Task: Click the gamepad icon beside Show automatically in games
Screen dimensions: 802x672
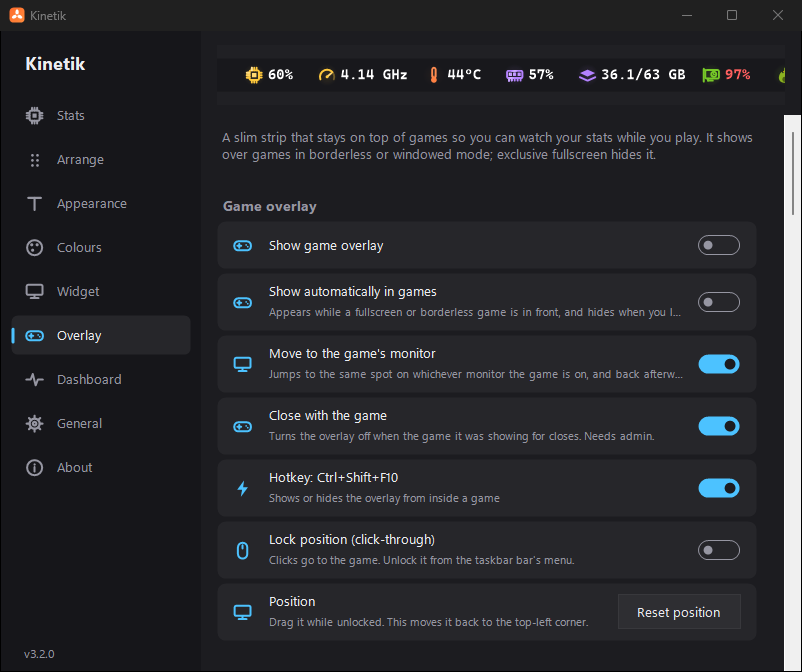Action: click(x=242, y=303)
